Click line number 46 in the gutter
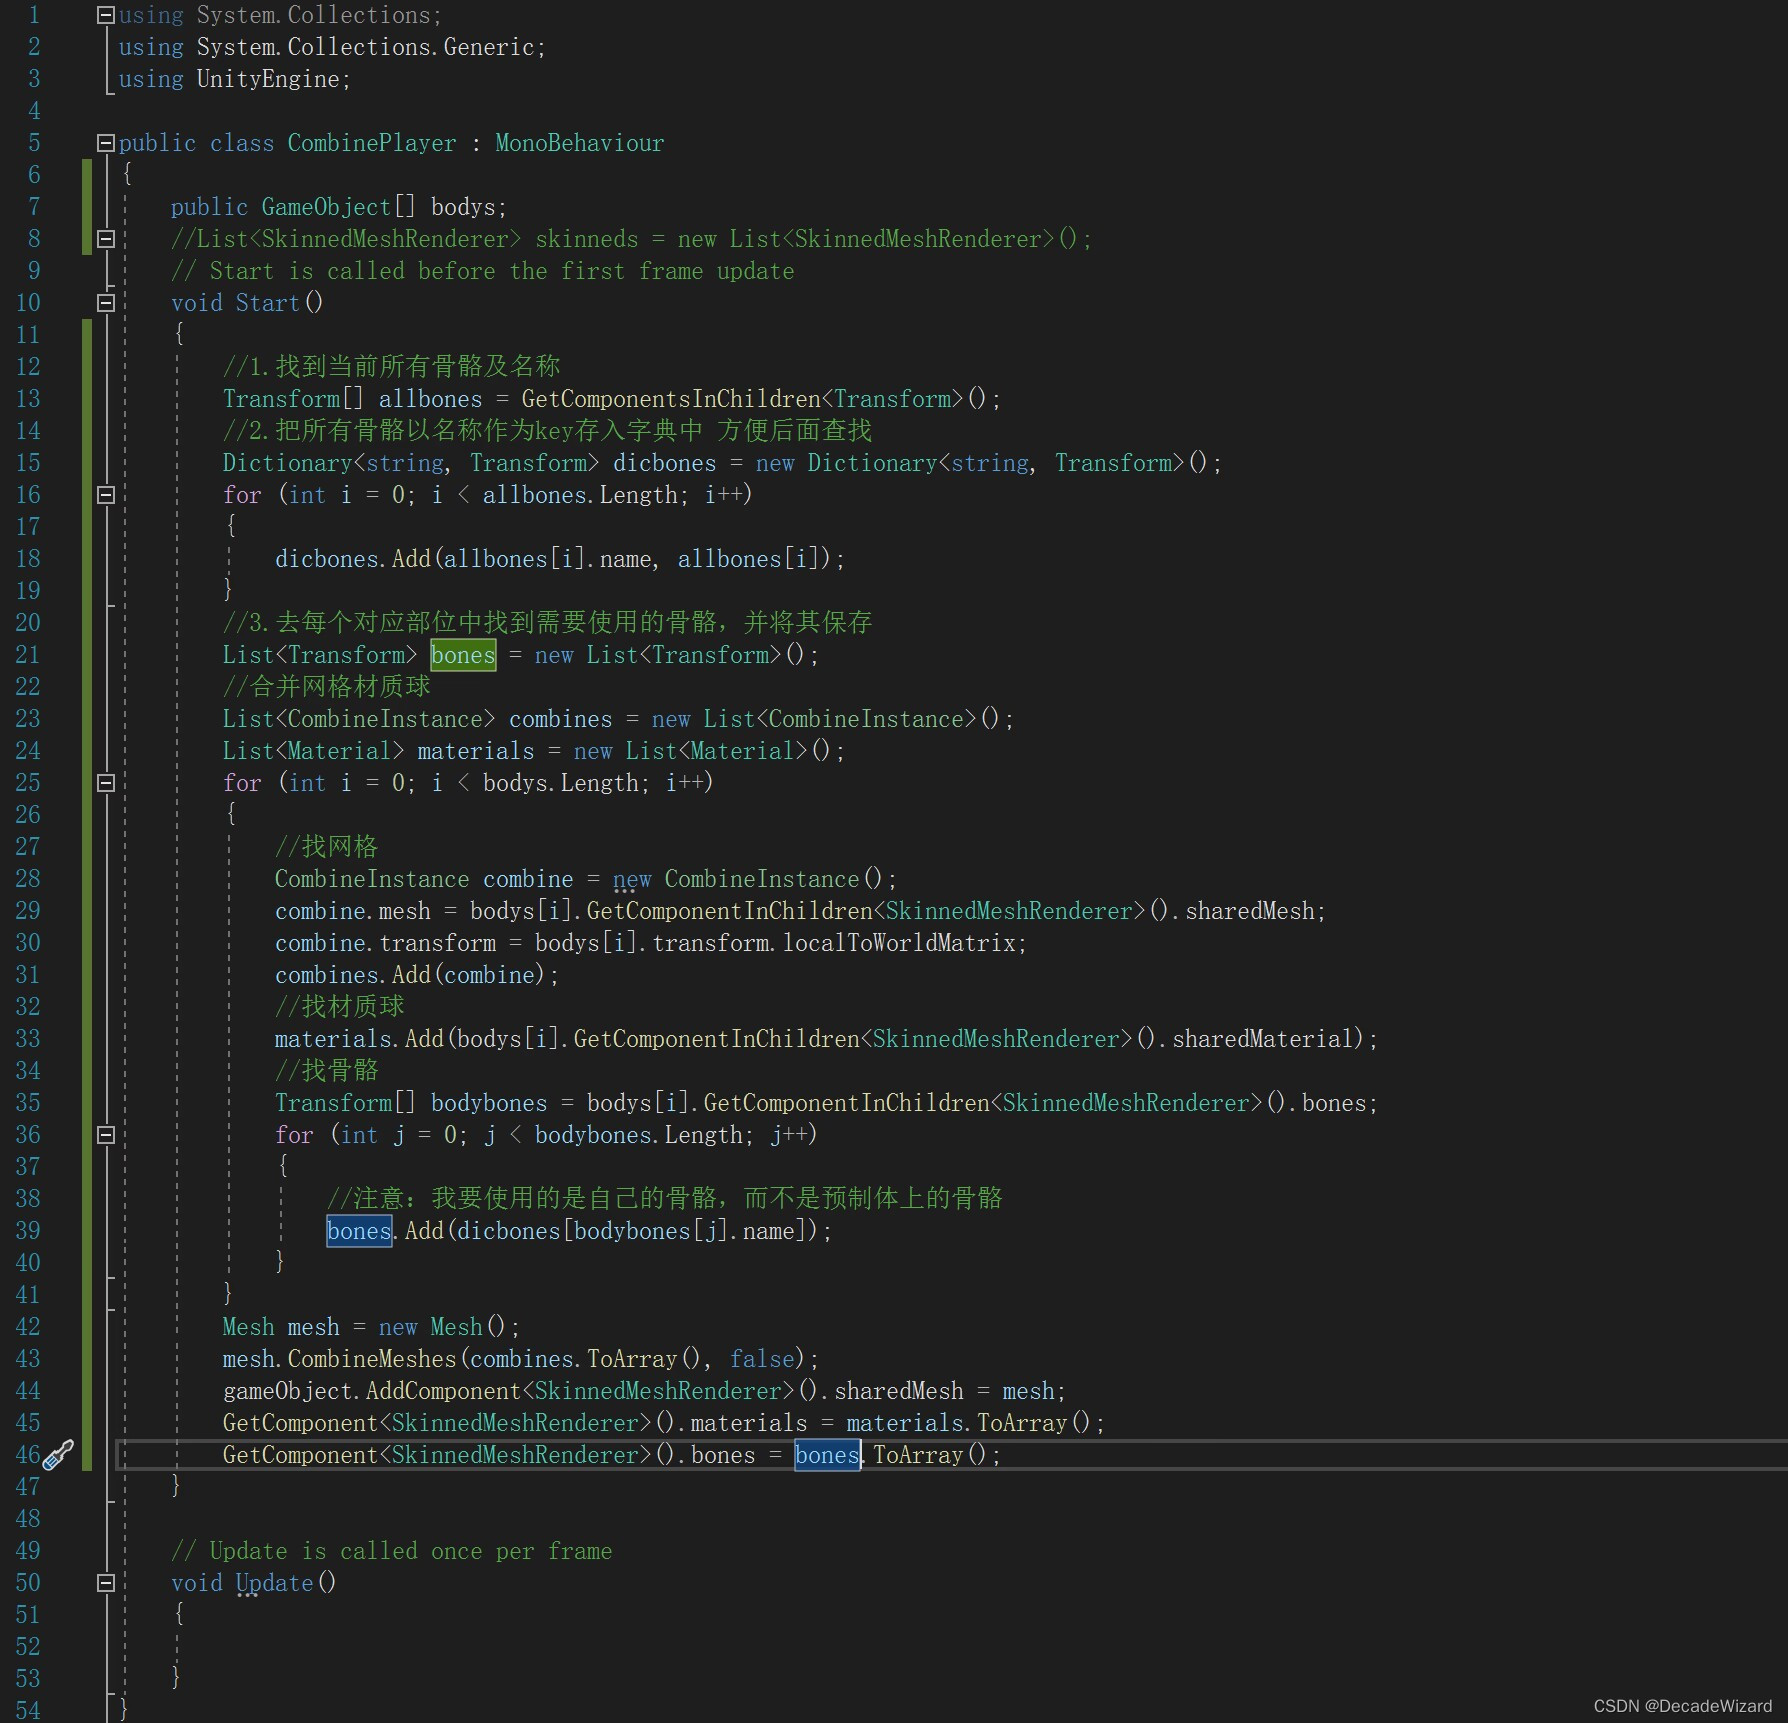This screenshot has height=1723, width=1788. coord(28,1455)
